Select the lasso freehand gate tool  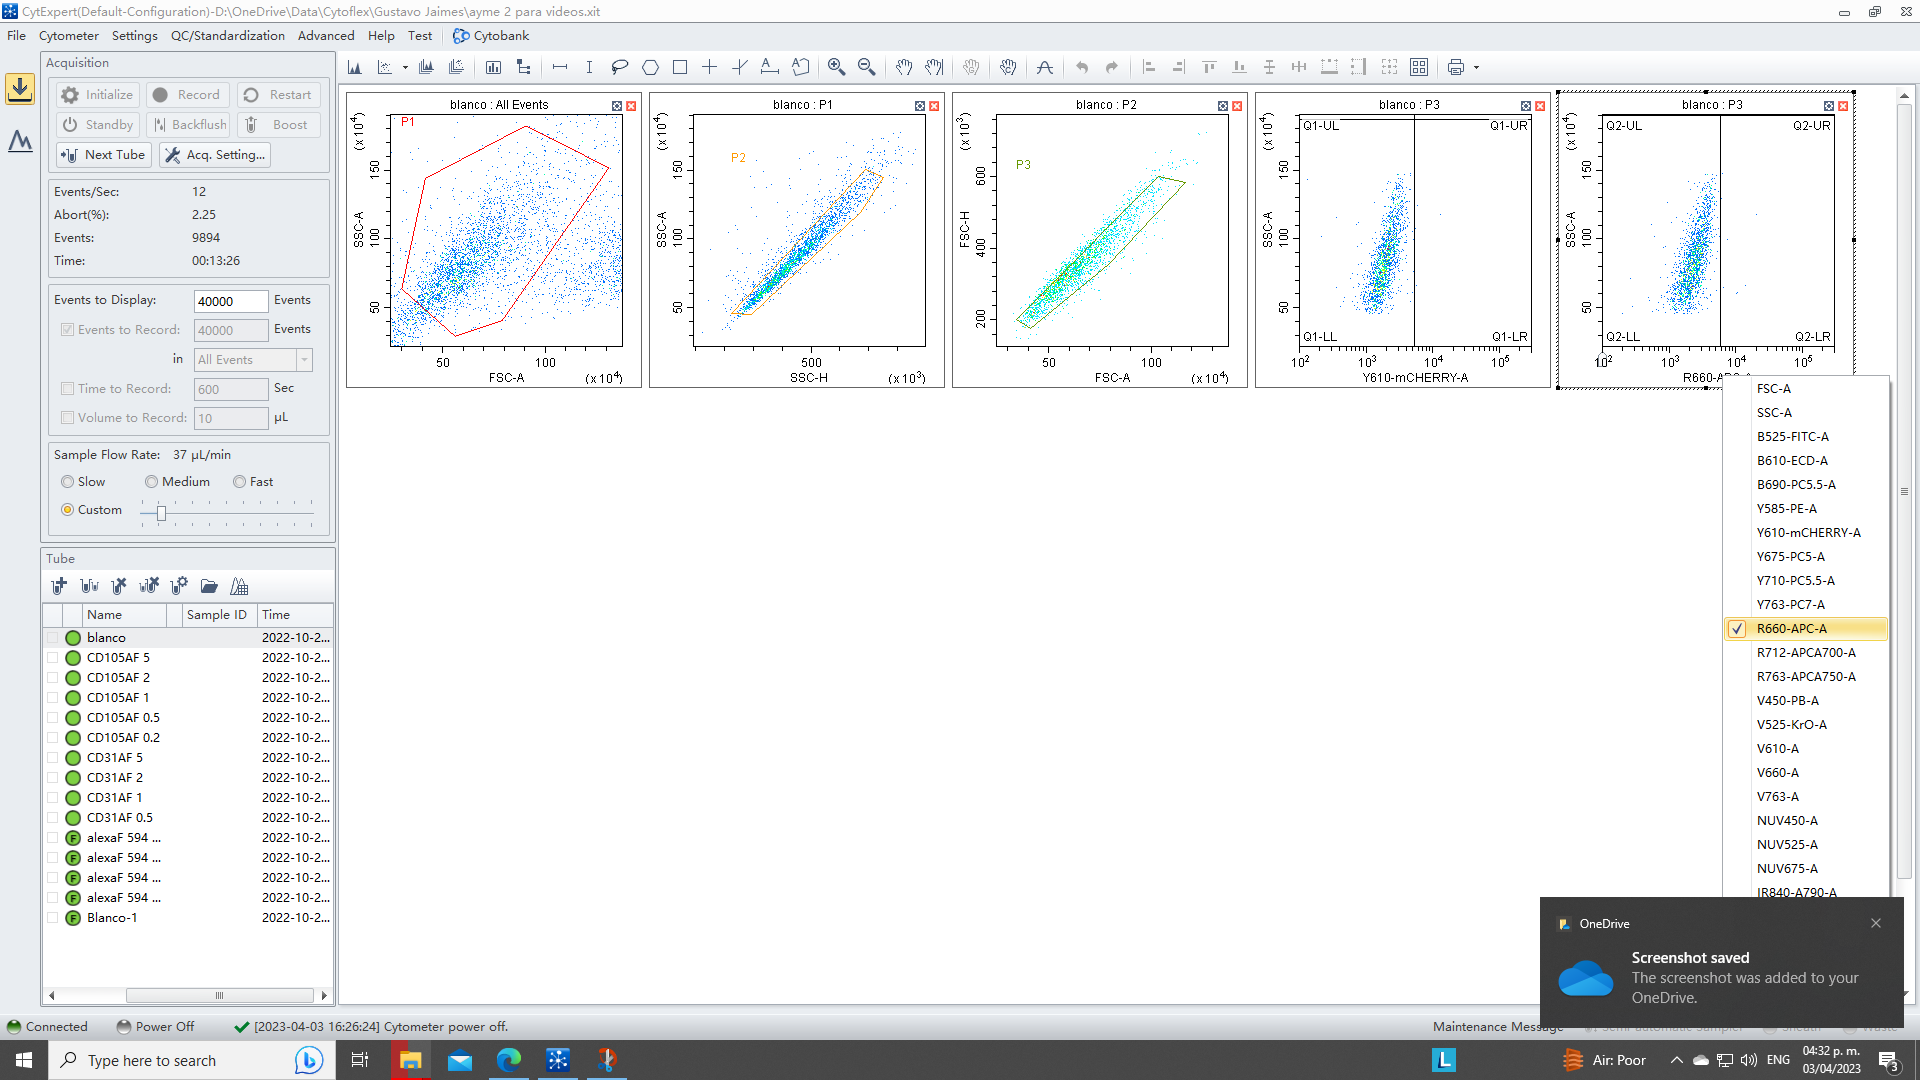[x=620, y=67]
